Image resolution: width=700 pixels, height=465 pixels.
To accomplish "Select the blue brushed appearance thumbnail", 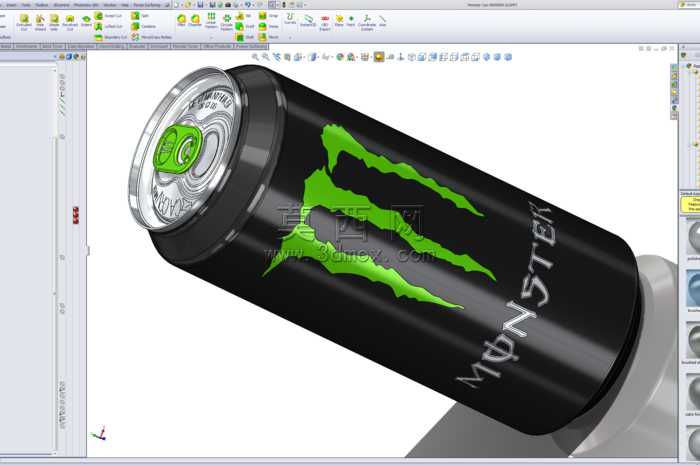I will point(693,288).
